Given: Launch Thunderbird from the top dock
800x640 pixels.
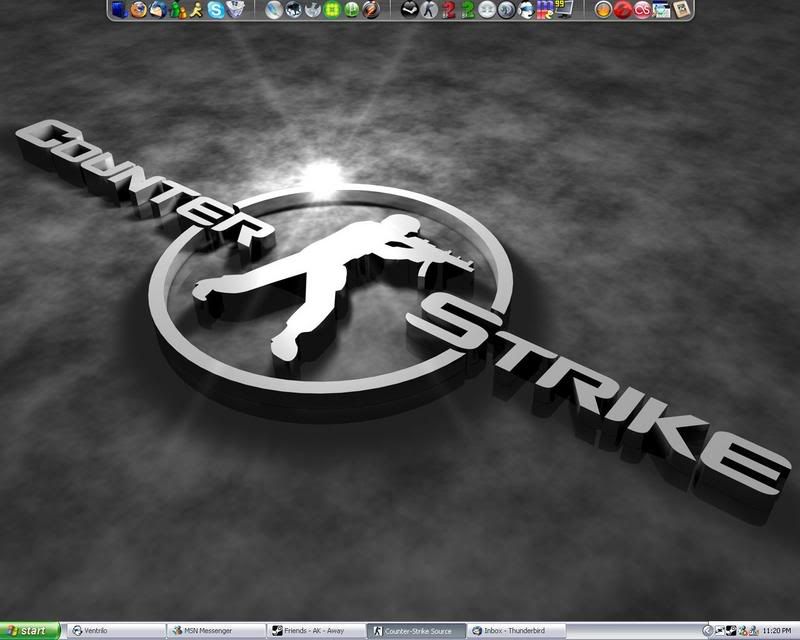Looking at the screenshot, I should (x=158, y=10).
